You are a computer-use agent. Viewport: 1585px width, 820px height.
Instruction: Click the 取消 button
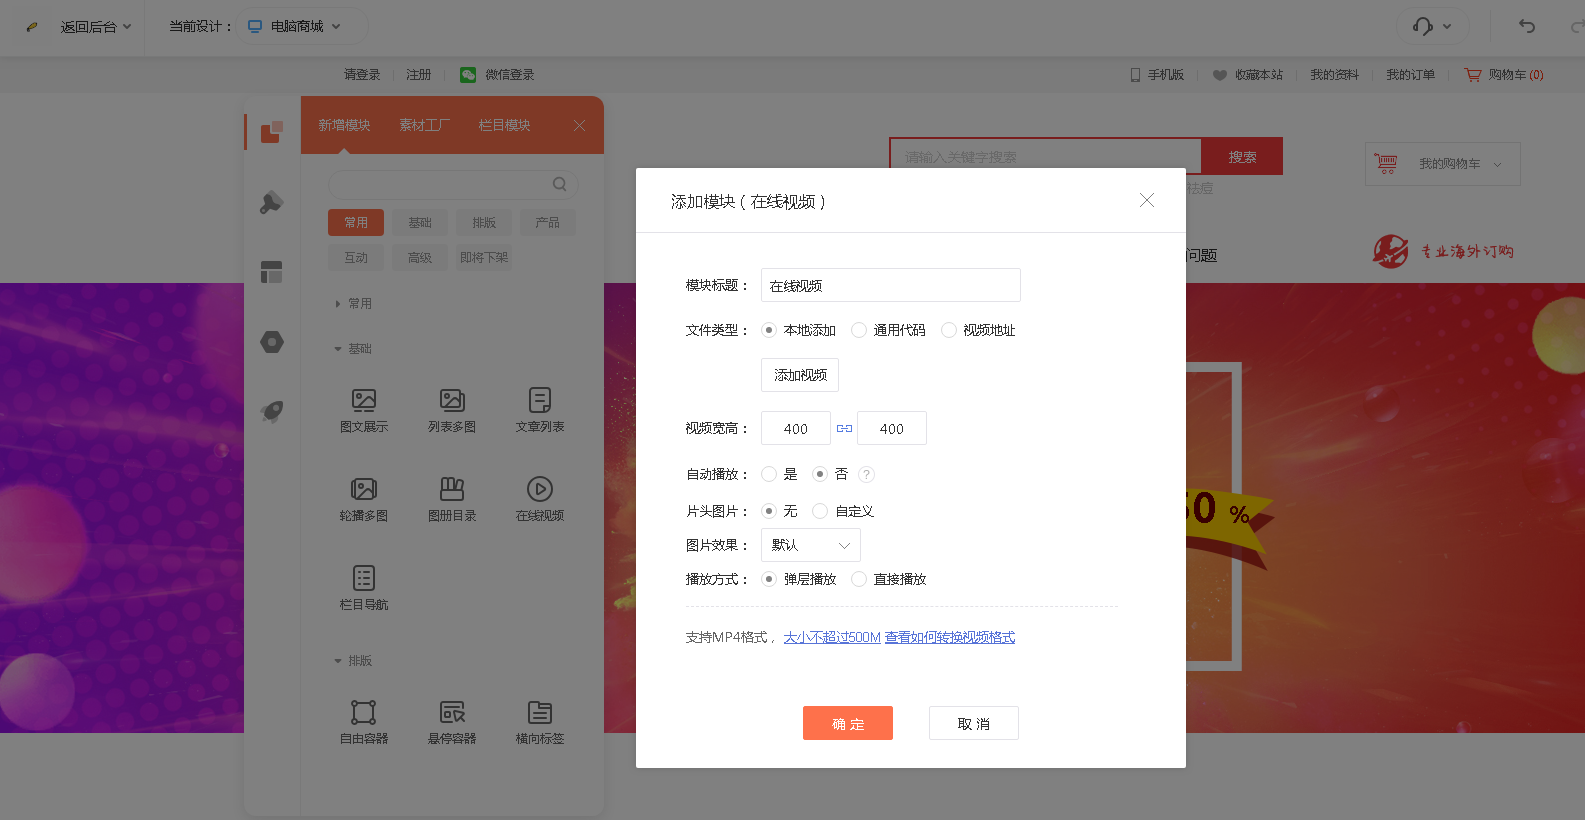[x=974, y=723]
